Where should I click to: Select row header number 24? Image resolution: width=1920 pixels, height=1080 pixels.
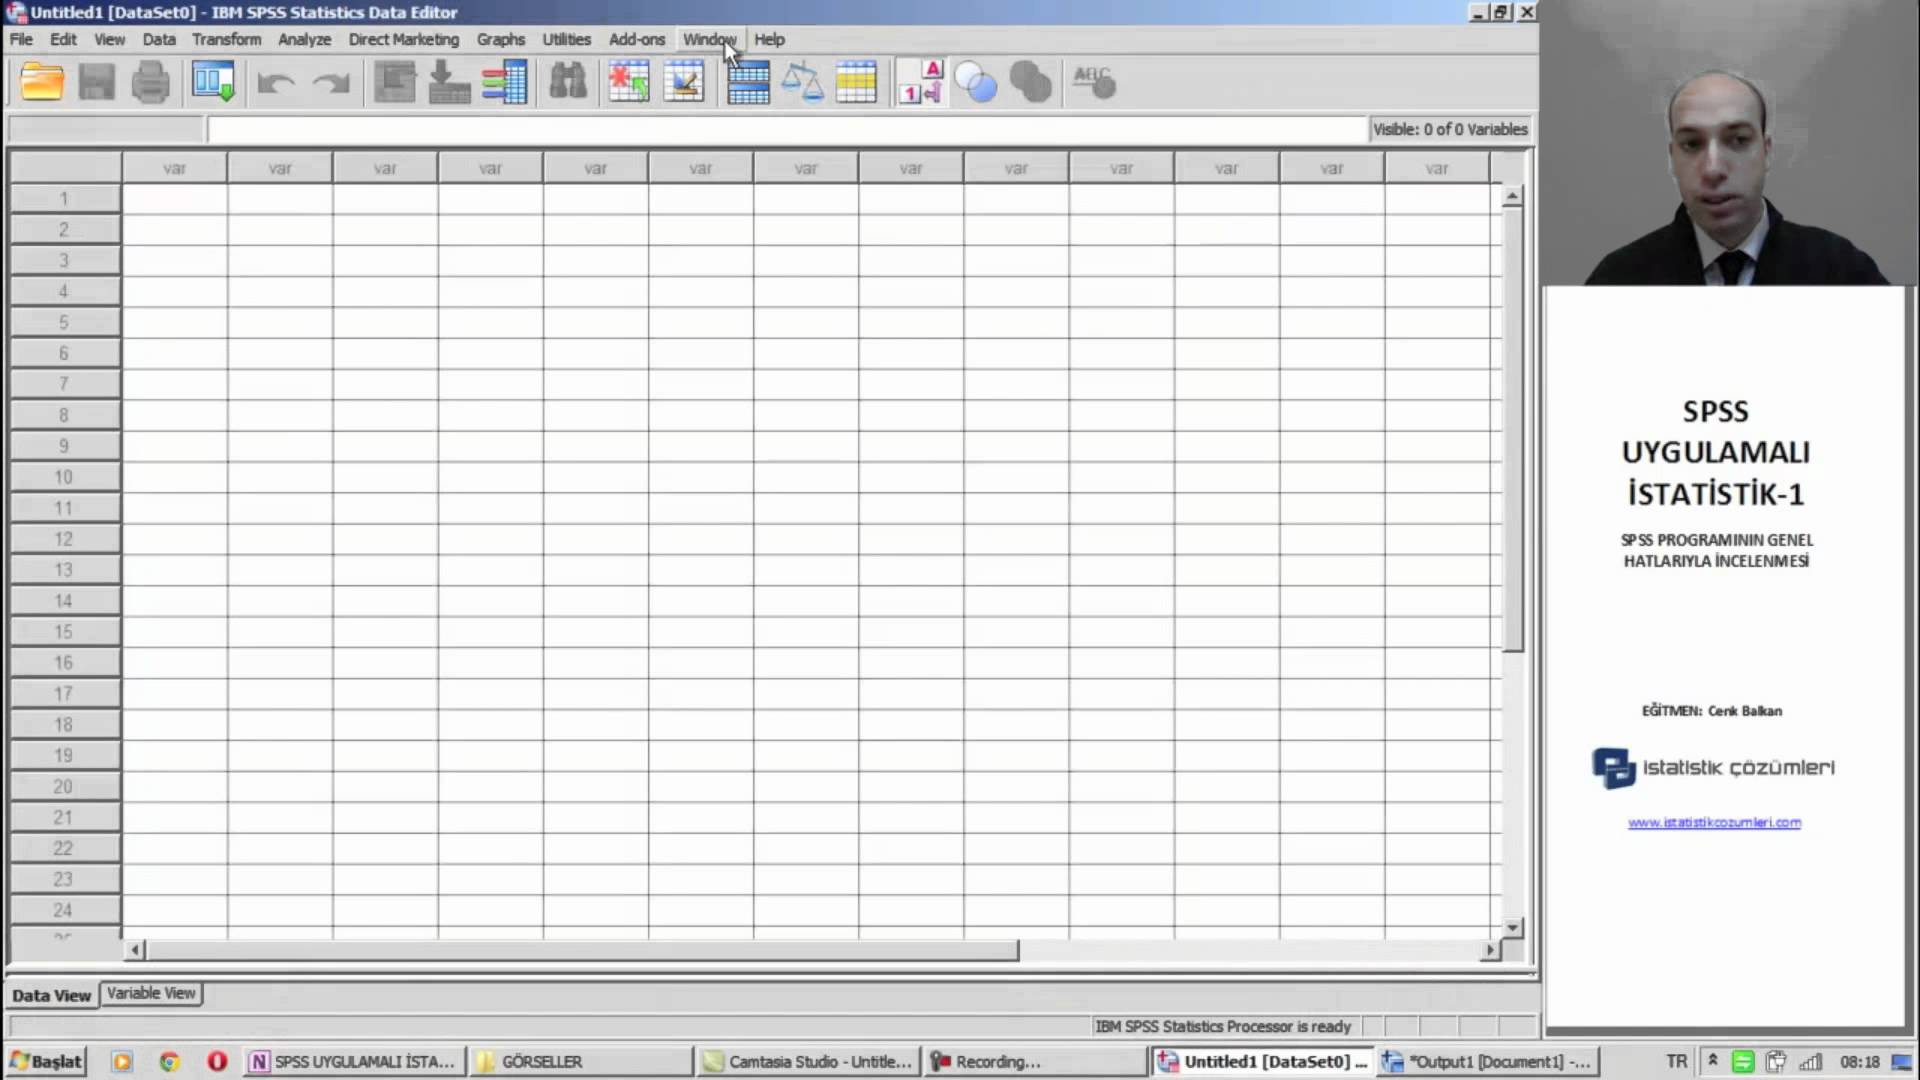[x=64, y=910]
